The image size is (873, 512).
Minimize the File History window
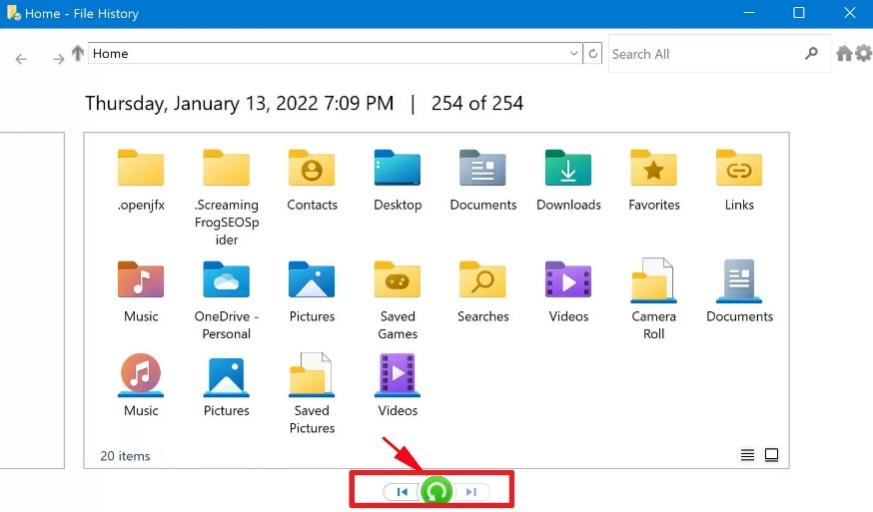[x=749, y=13]
